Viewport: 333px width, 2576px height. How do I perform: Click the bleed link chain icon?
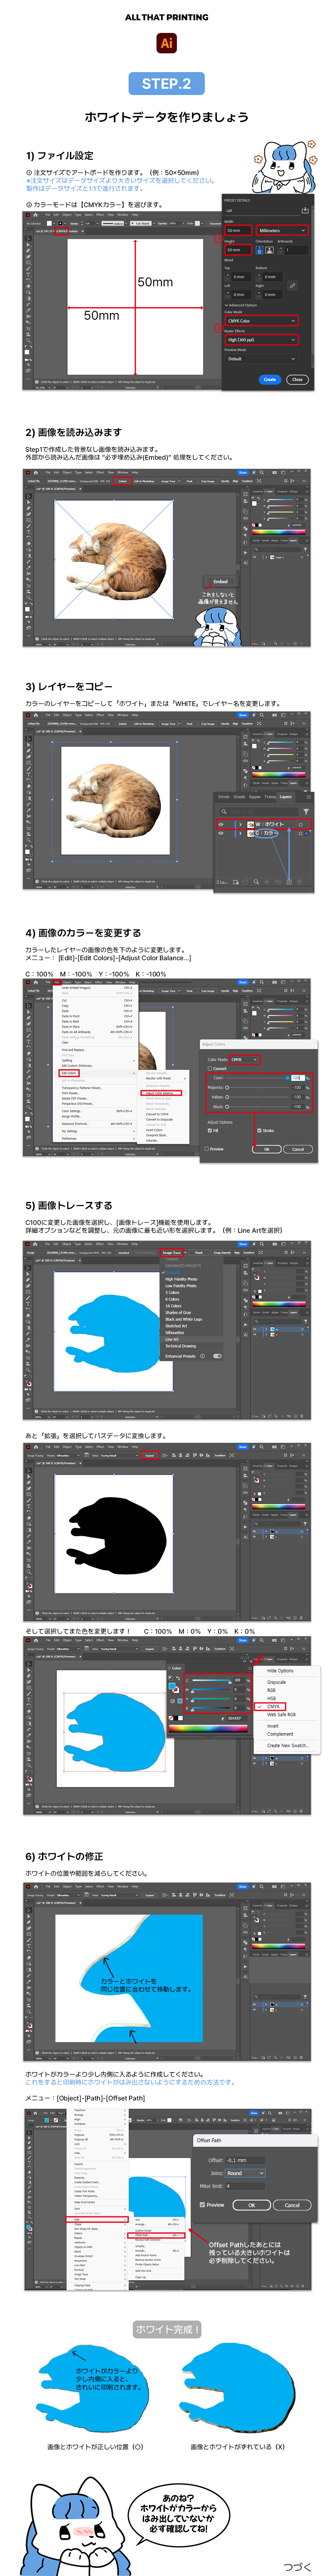293,286
